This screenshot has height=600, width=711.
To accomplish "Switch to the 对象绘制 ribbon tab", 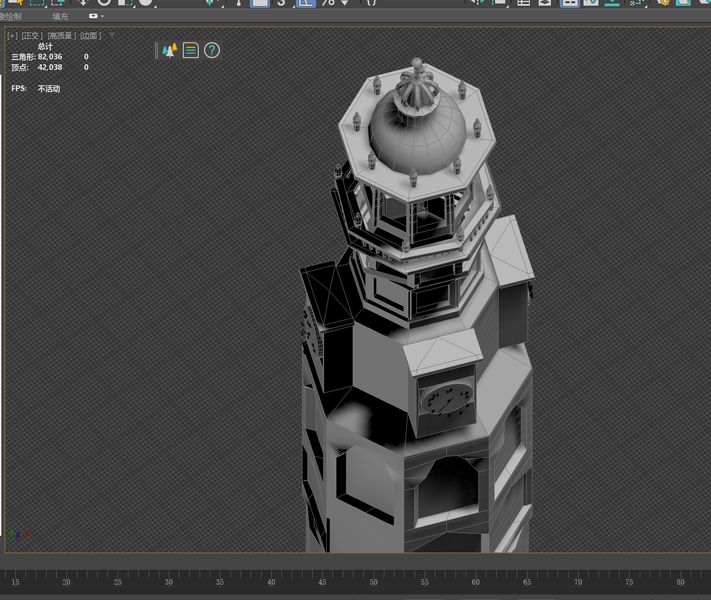I will coord(10,16).
